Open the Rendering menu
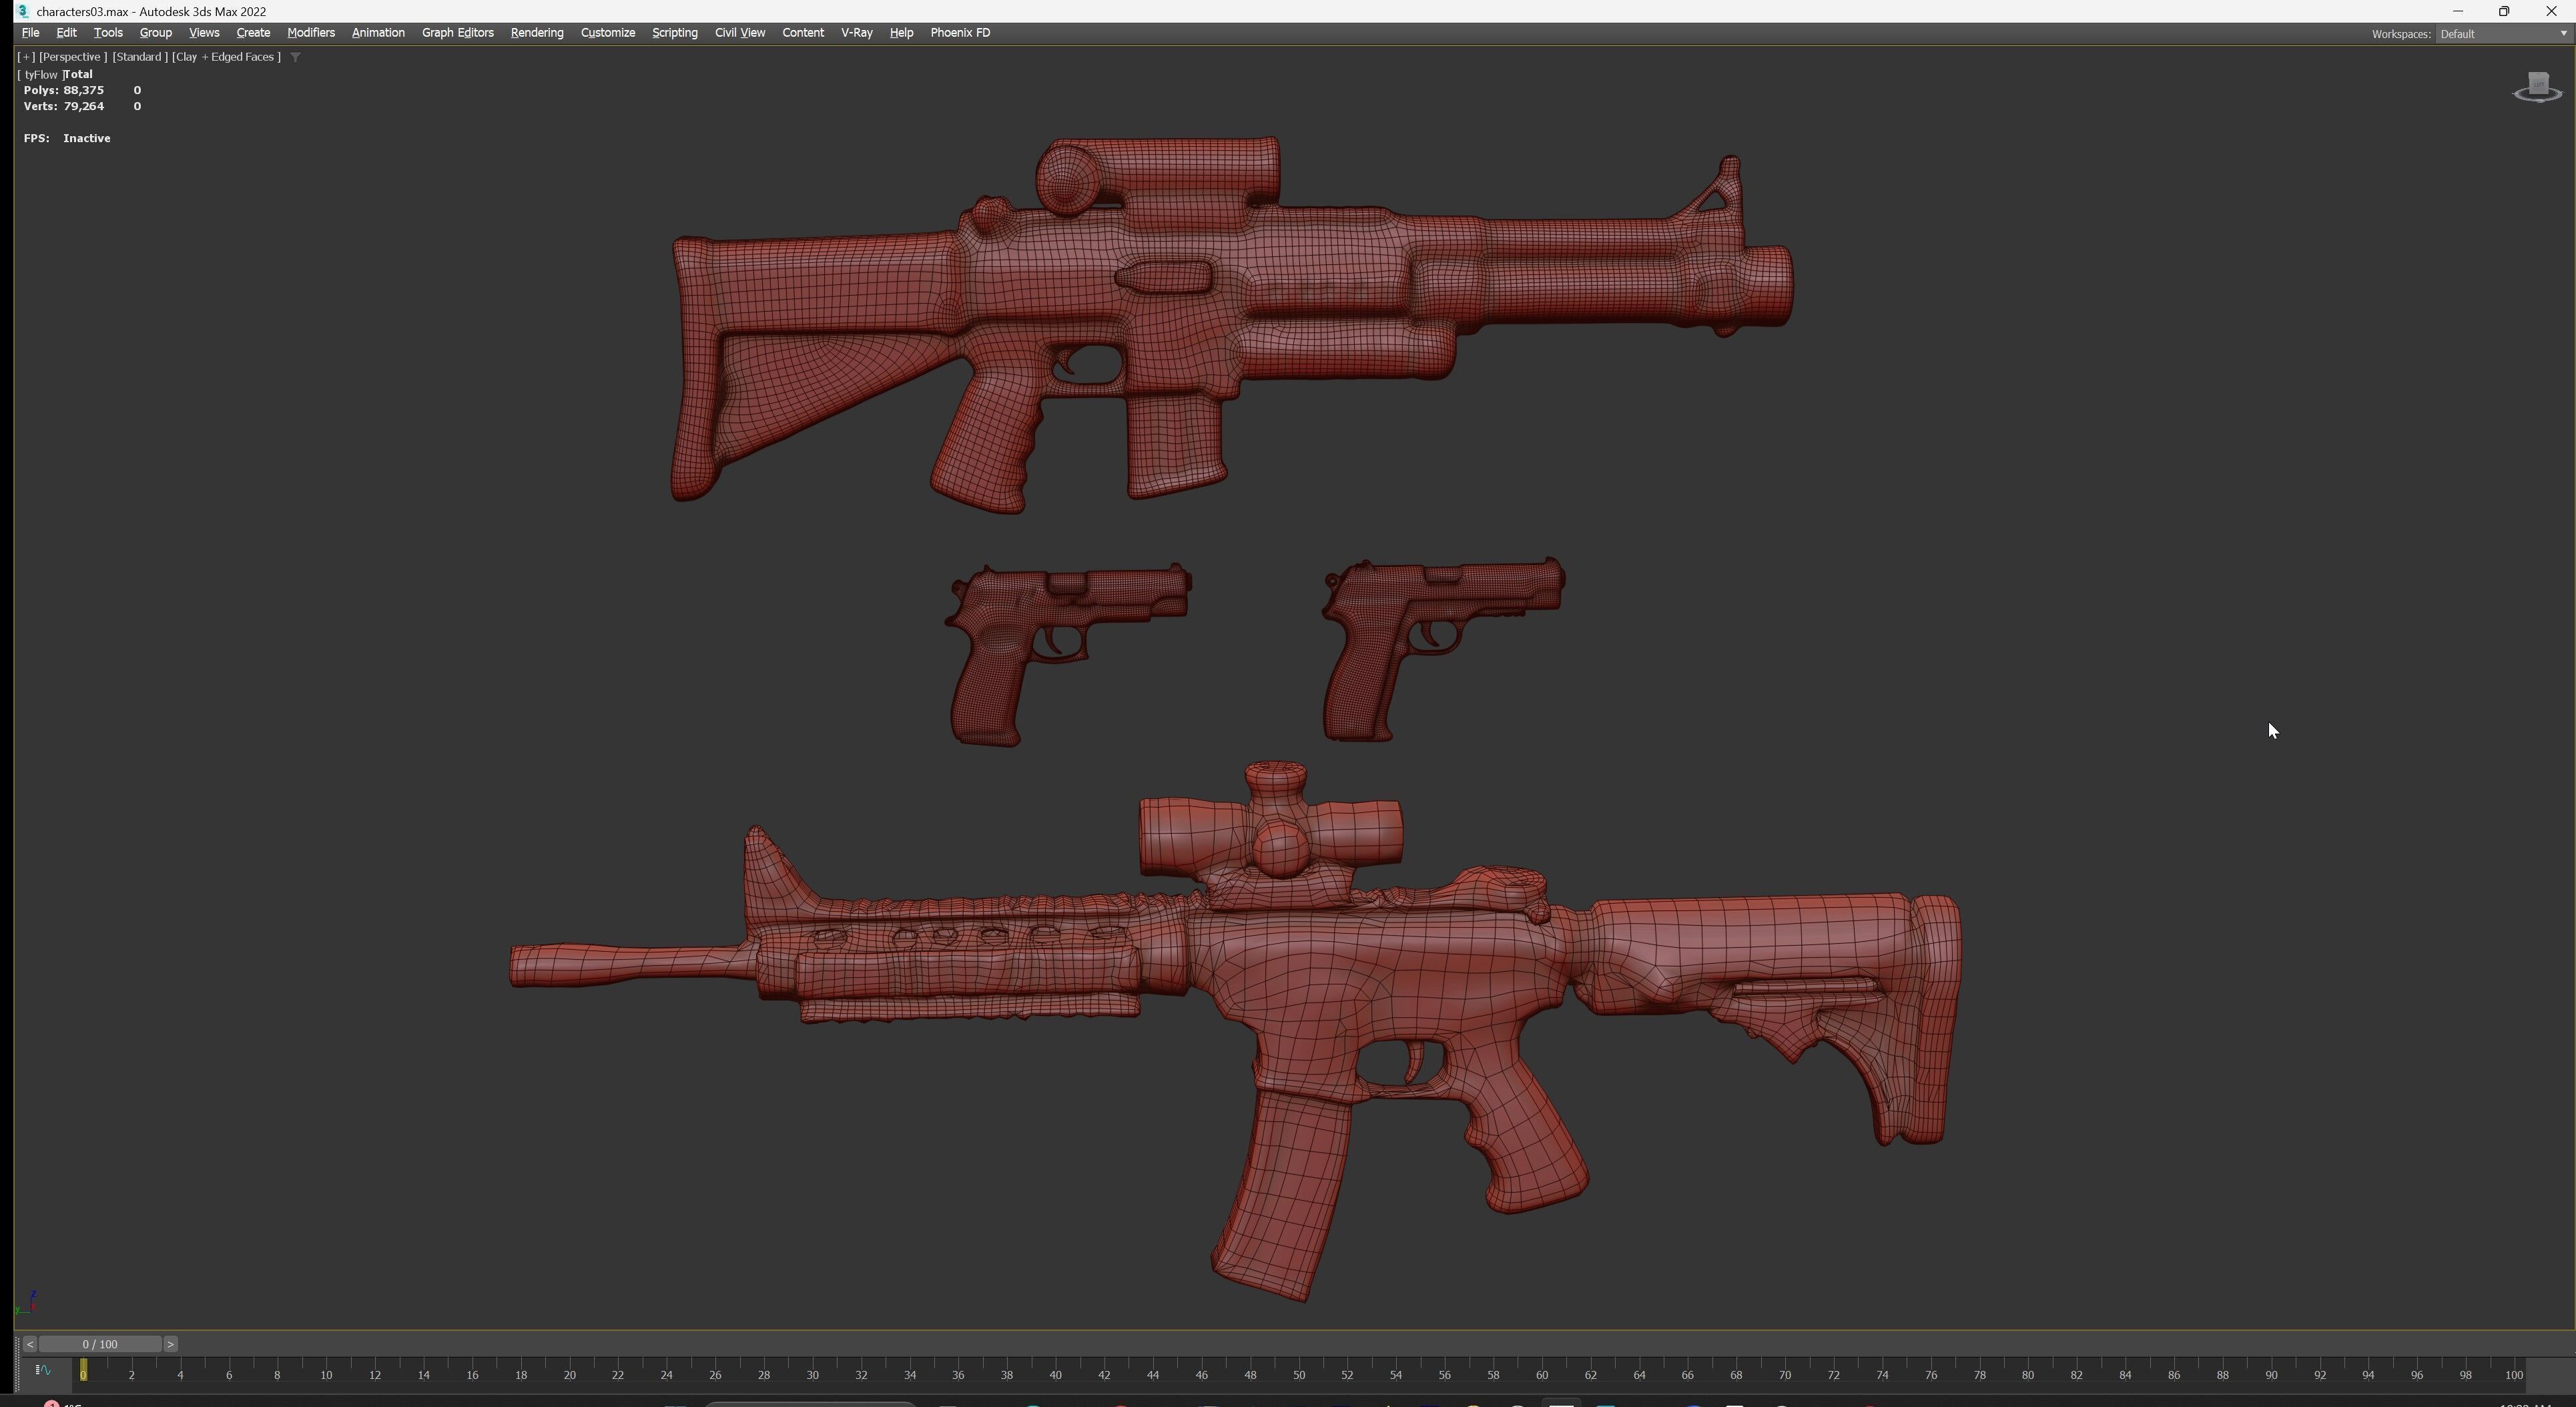Viewport: 2576px width, 1407px height. 536,33
